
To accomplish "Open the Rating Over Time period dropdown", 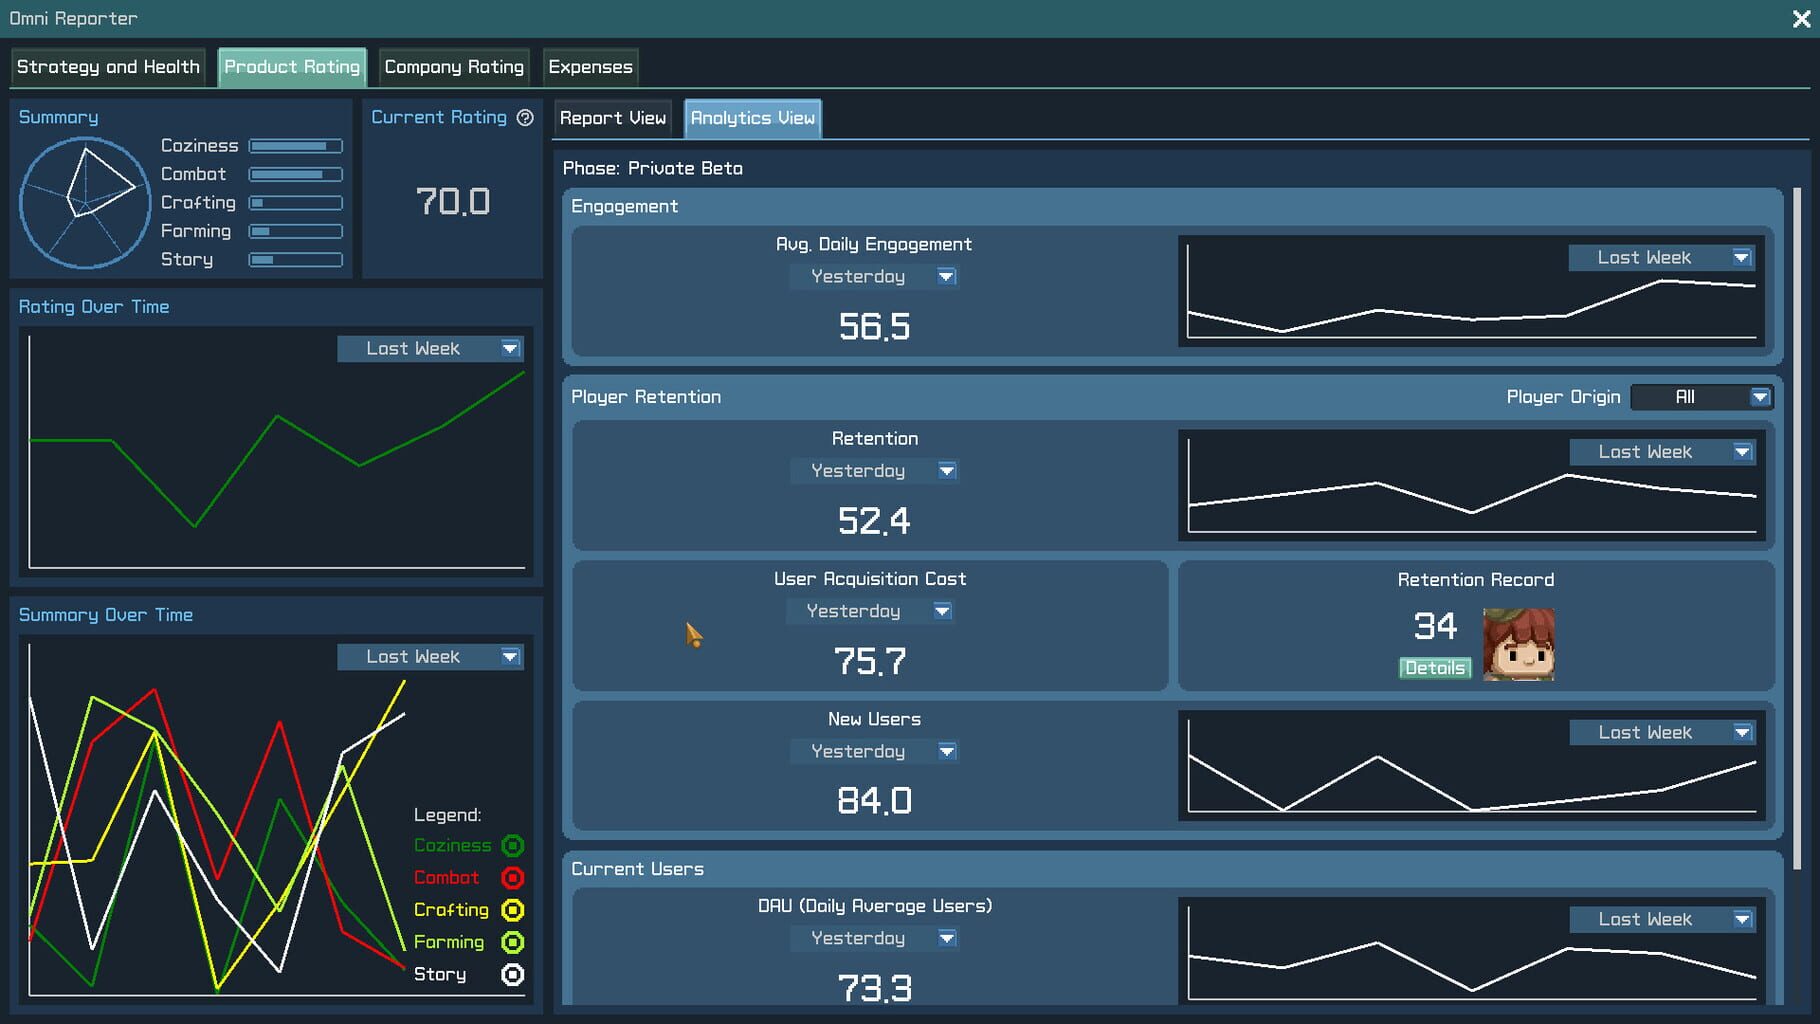I will coord(431,348).
